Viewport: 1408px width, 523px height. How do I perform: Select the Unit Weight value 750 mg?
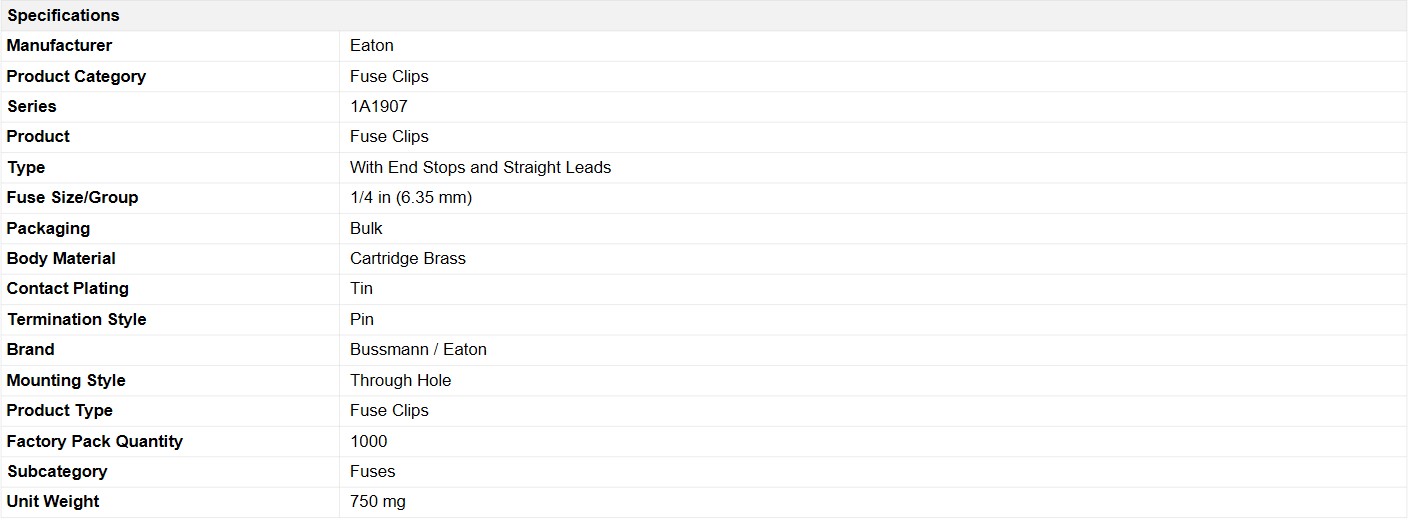pos(378,502)
